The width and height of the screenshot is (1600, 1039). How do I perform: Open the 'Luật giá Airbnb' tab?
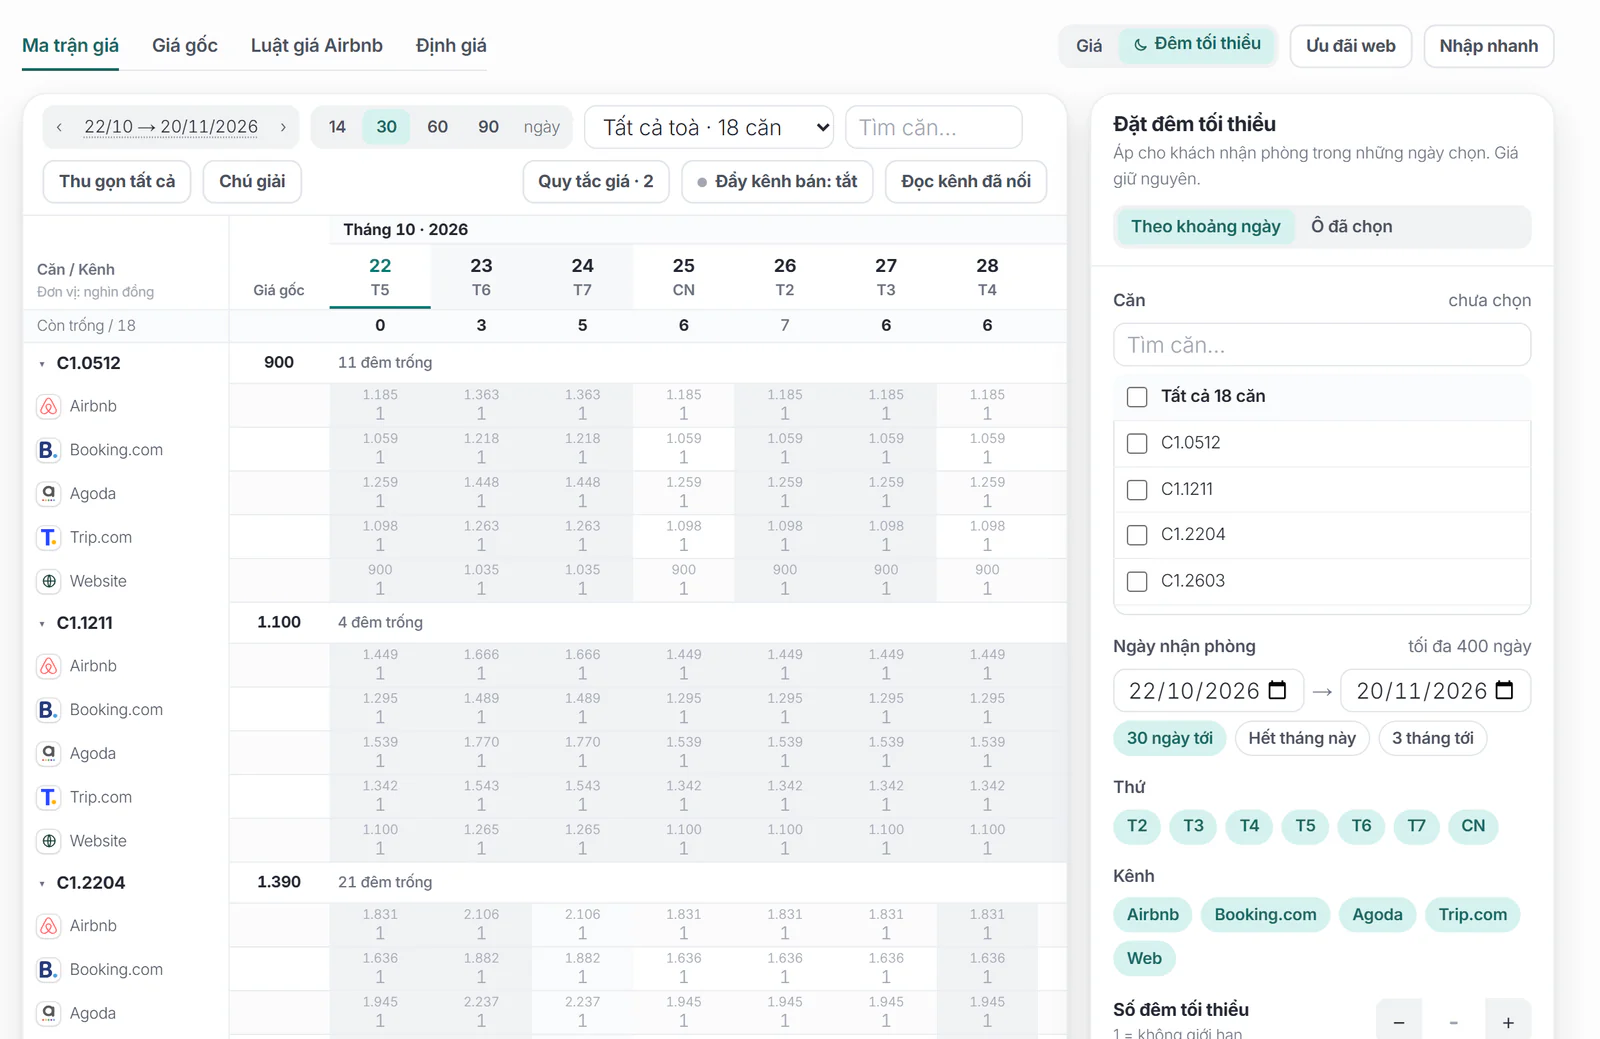(317, 45)
